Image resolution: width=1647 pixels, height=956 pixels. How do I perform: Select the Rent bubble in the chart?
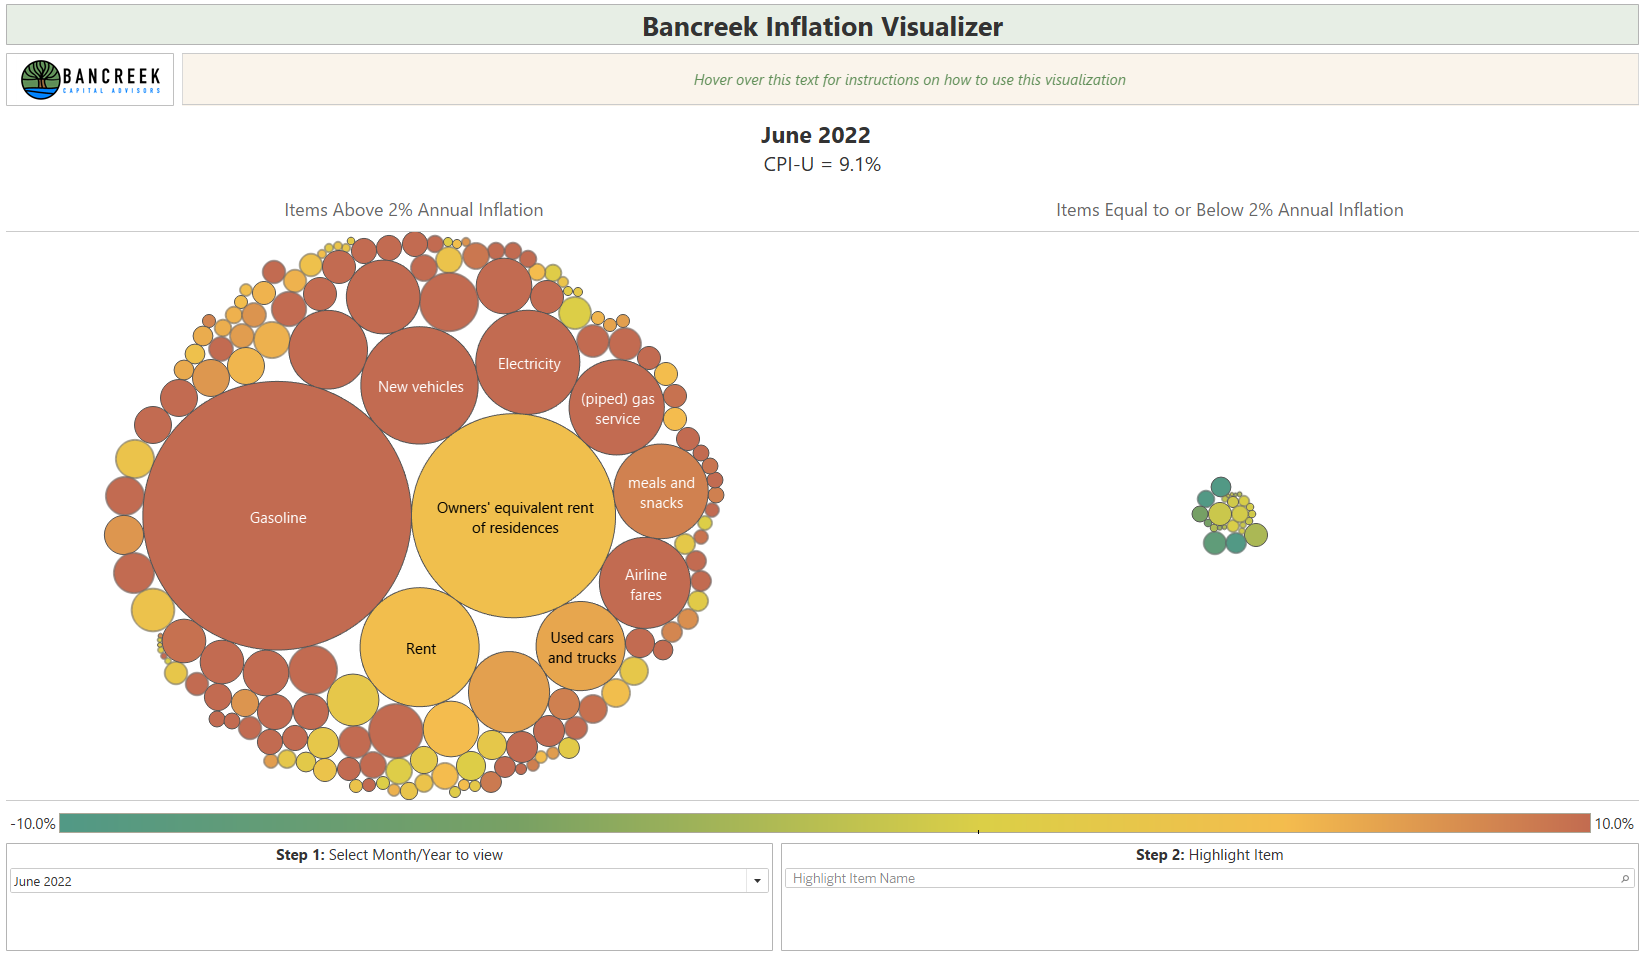(x=419, y=648)
